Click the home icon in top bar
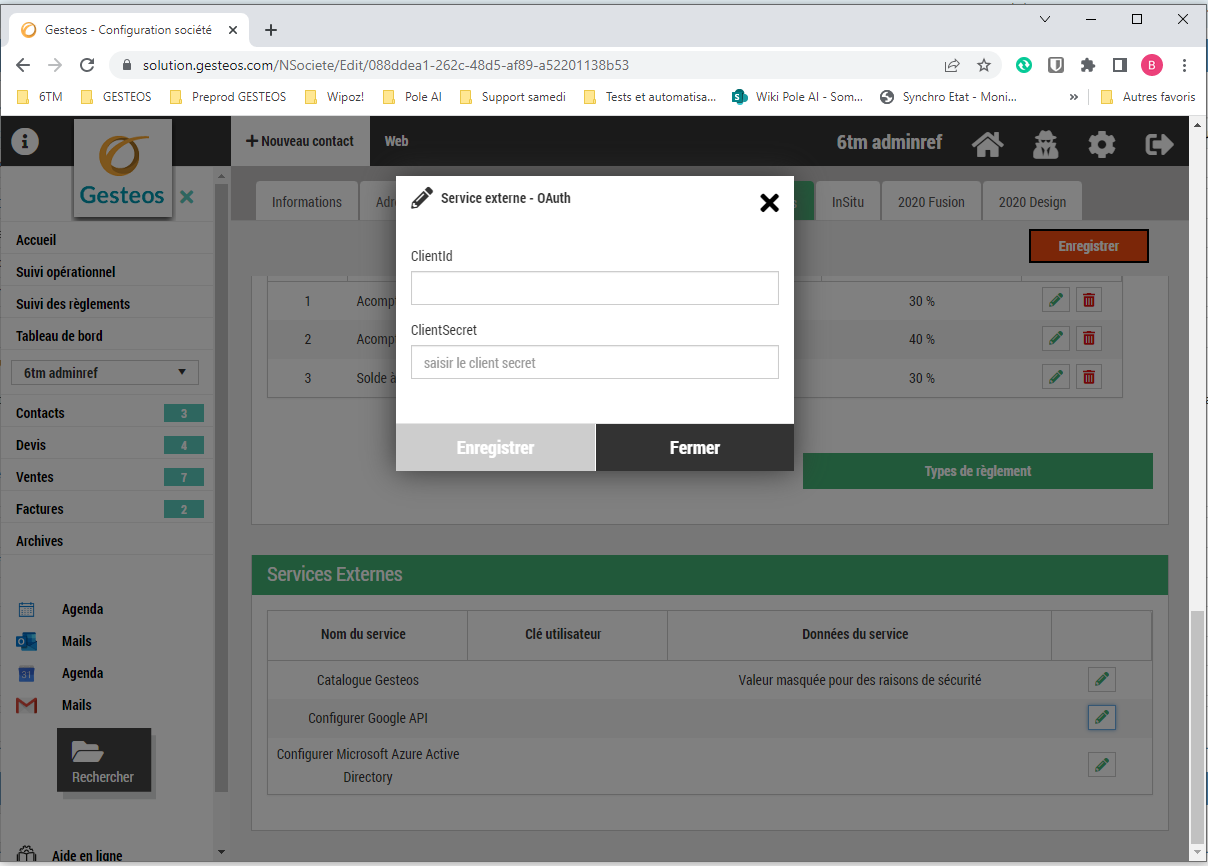Image resolution: width=1208 pixels, height=866 pixels. pyautogui.click(x=988, y=144)
